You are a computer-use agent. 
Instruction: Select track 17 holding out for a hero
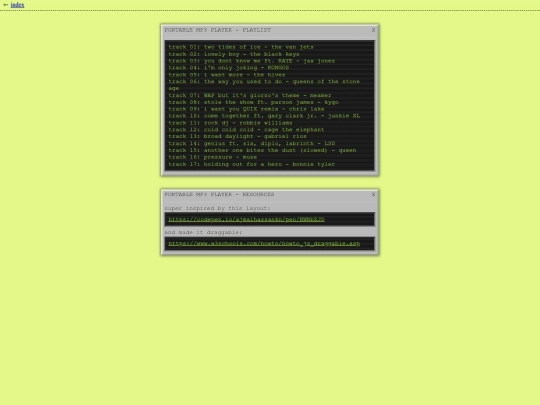point(252,164)
